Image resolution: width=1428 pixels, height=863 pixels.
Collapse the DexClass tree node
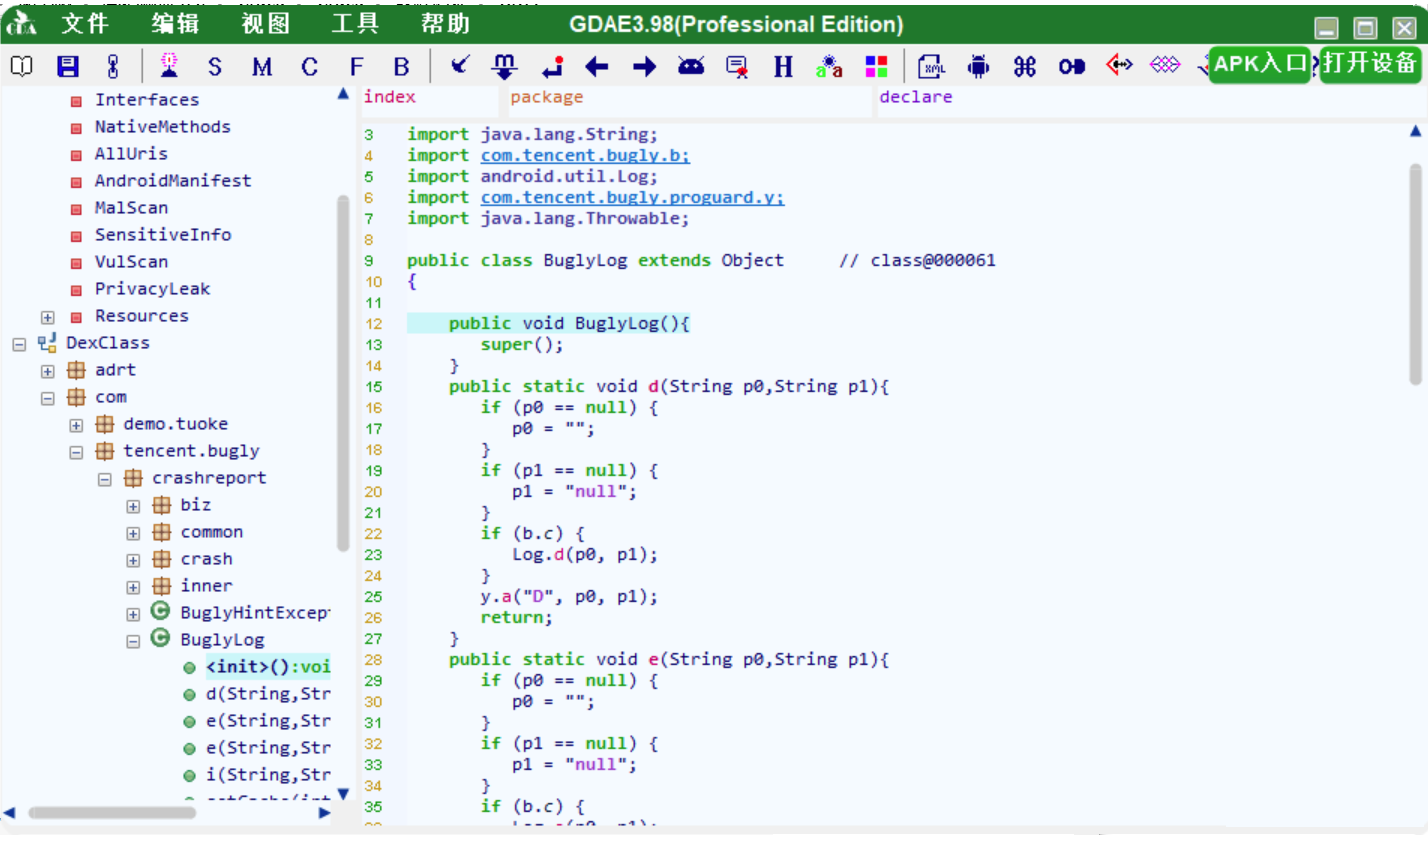(18, 344)
